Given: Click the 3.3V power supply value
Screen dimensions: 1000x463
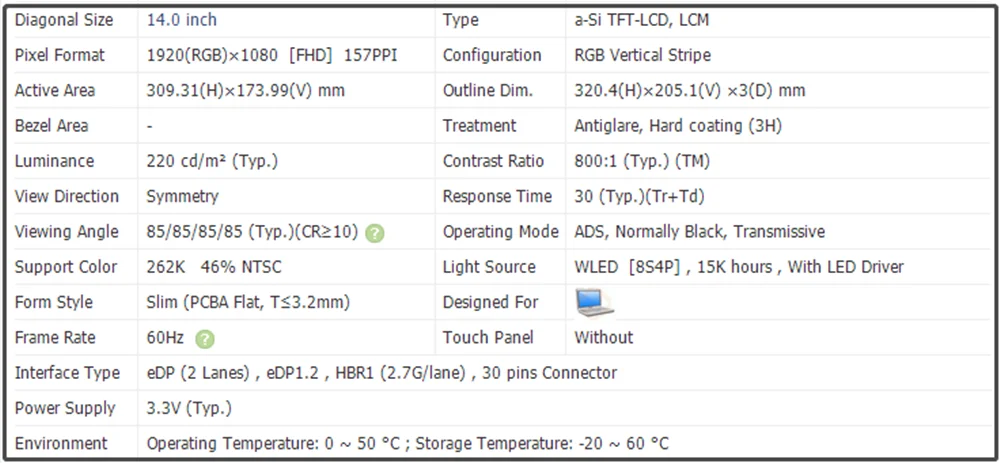Looking at the screenshot, I should tap(189, 408).
